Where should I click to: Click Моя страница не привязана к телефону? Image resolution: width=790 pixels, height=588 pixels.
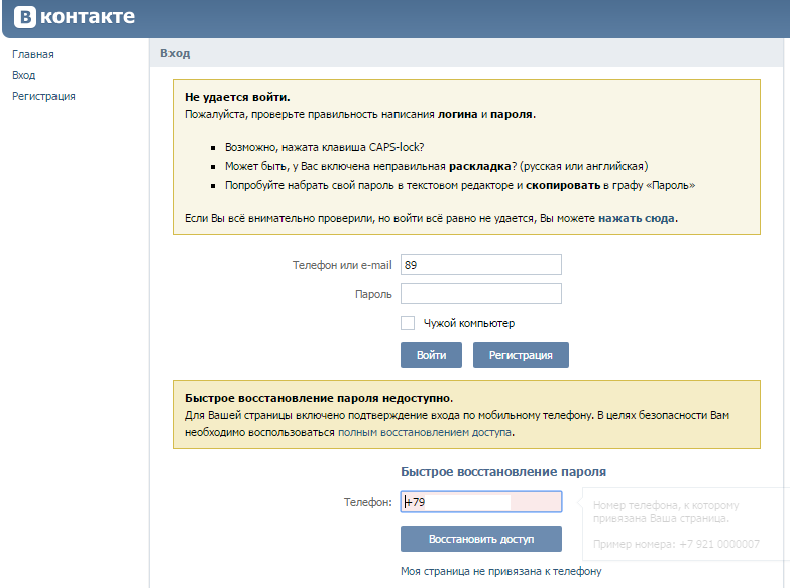point(501,571)
